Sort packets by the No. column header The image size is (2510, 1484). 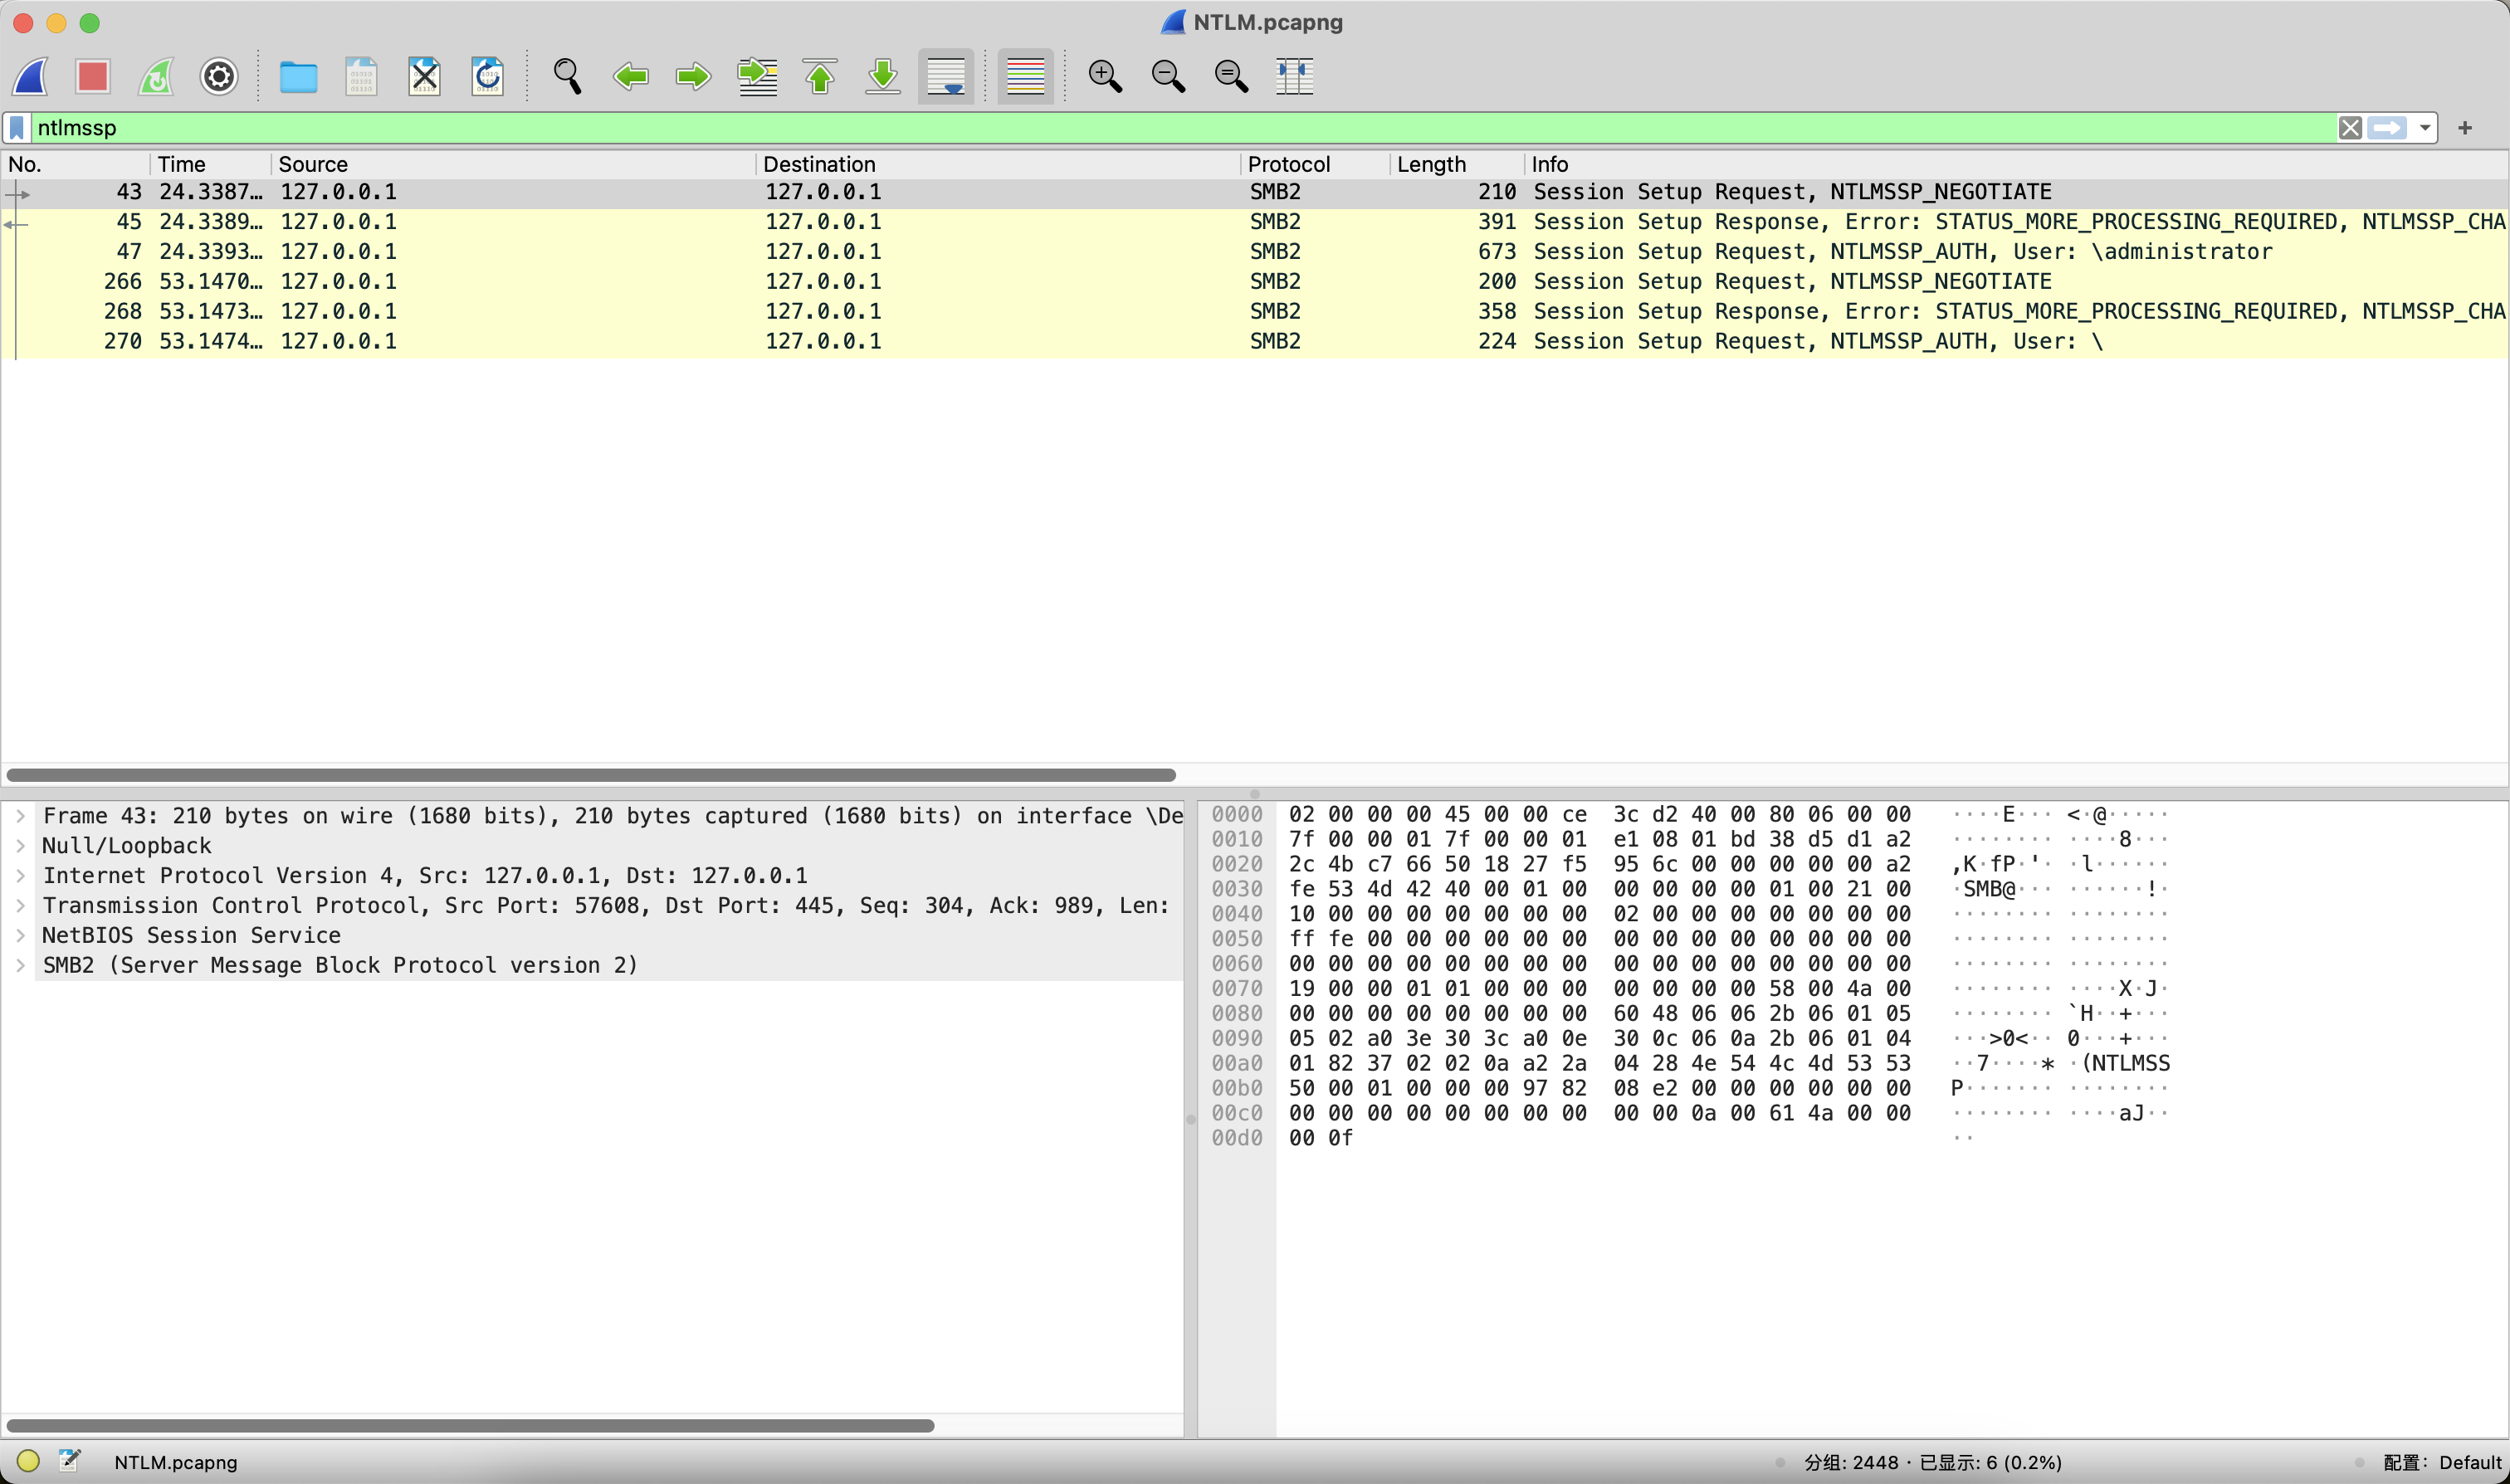(76, 164)
